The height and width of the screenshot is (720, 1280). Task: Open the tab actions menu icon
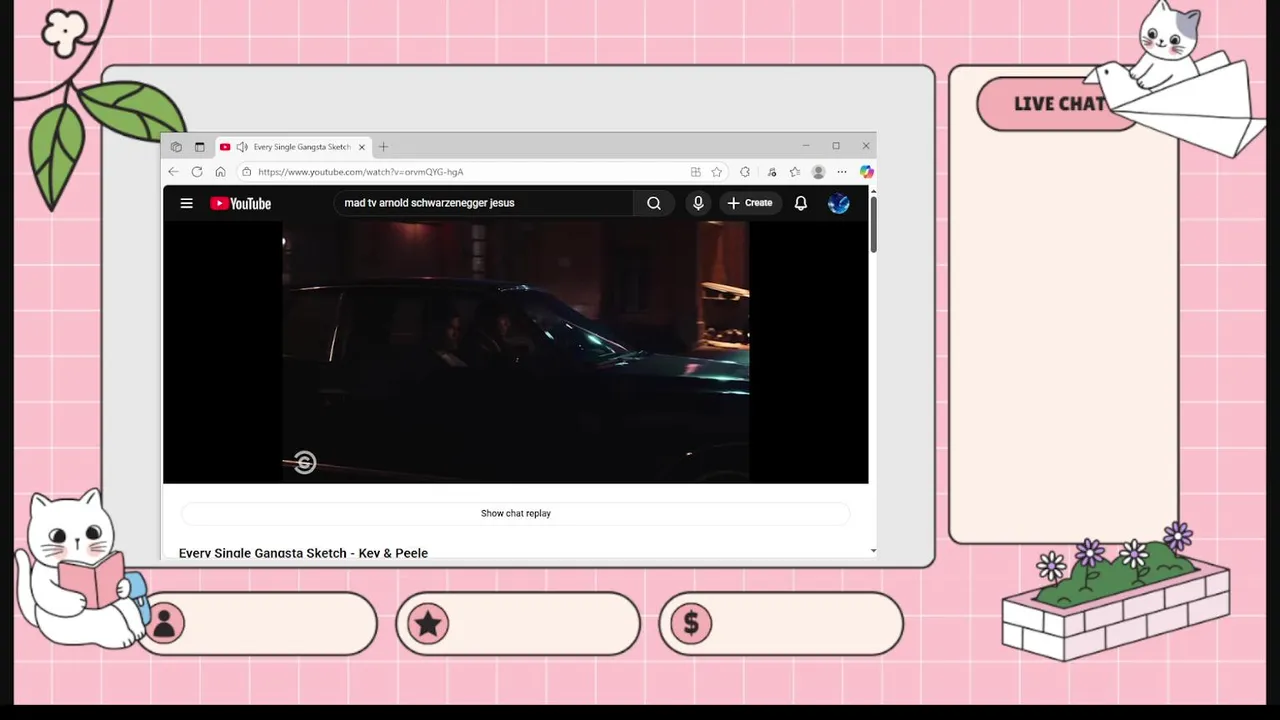(199, 147)
